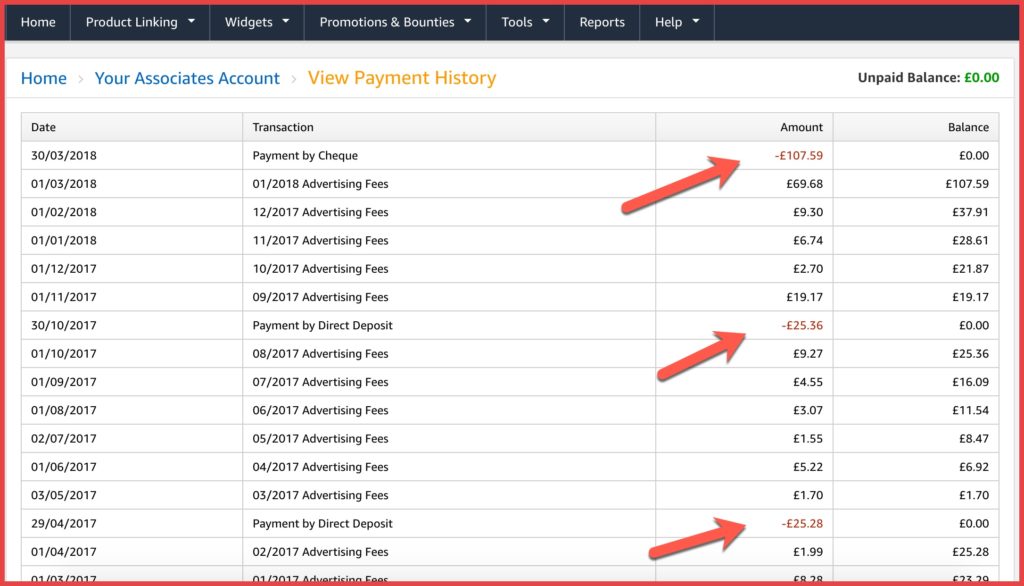
Task: Expand the Tools dropdown arrow
Action: click(x=546, y=22)
